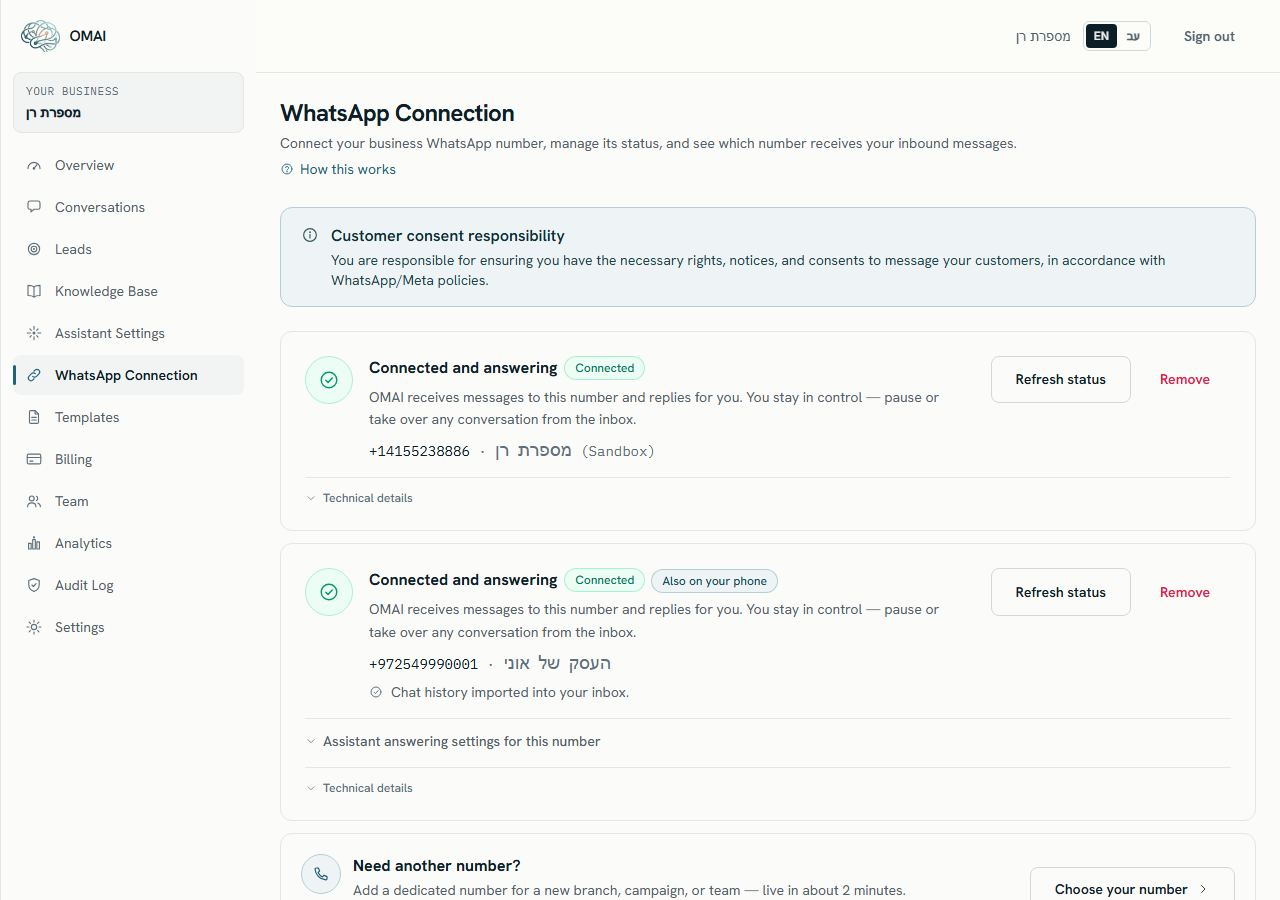Click the Leads target icon
Image resolution: width=1280 pixels, height=900 pixels.
click(x=34, y=250)
